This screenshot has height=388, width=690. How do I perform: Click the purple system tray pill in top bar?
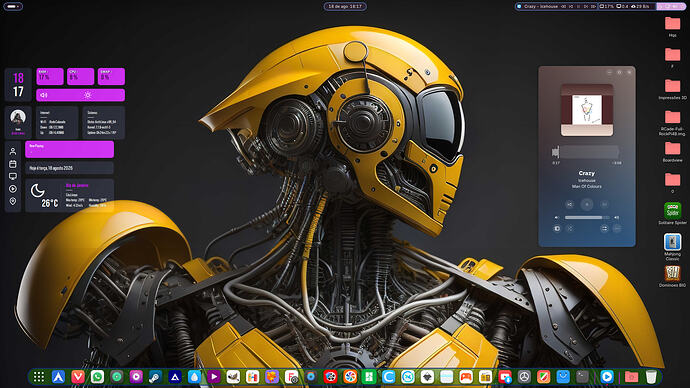coord(671,6)
